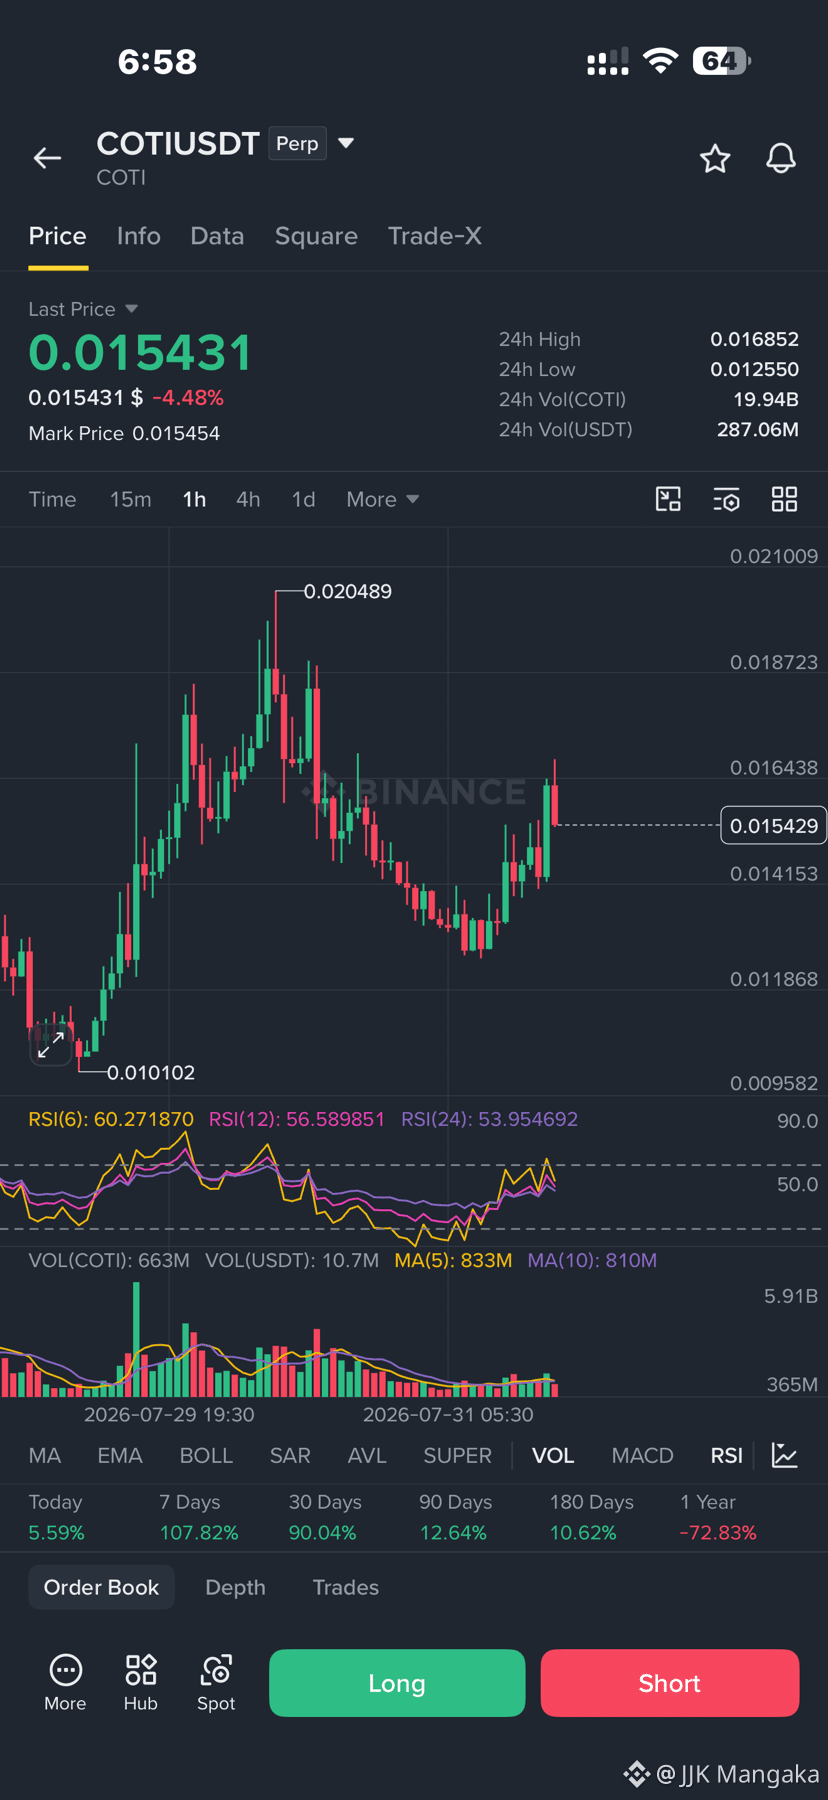Tap the MA(5): 833M volume label

[x=453, y=1260]
